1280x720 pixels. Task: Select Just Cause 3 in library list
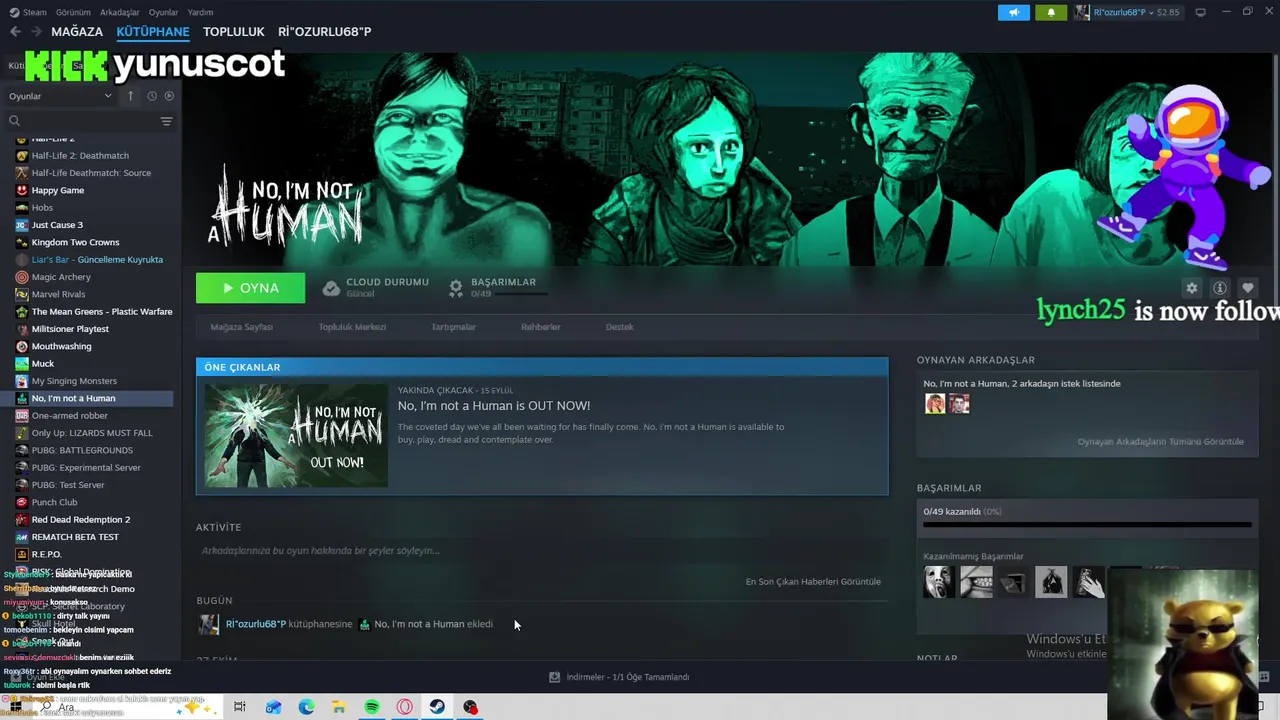pyautogui.click(x=57, y=225)
